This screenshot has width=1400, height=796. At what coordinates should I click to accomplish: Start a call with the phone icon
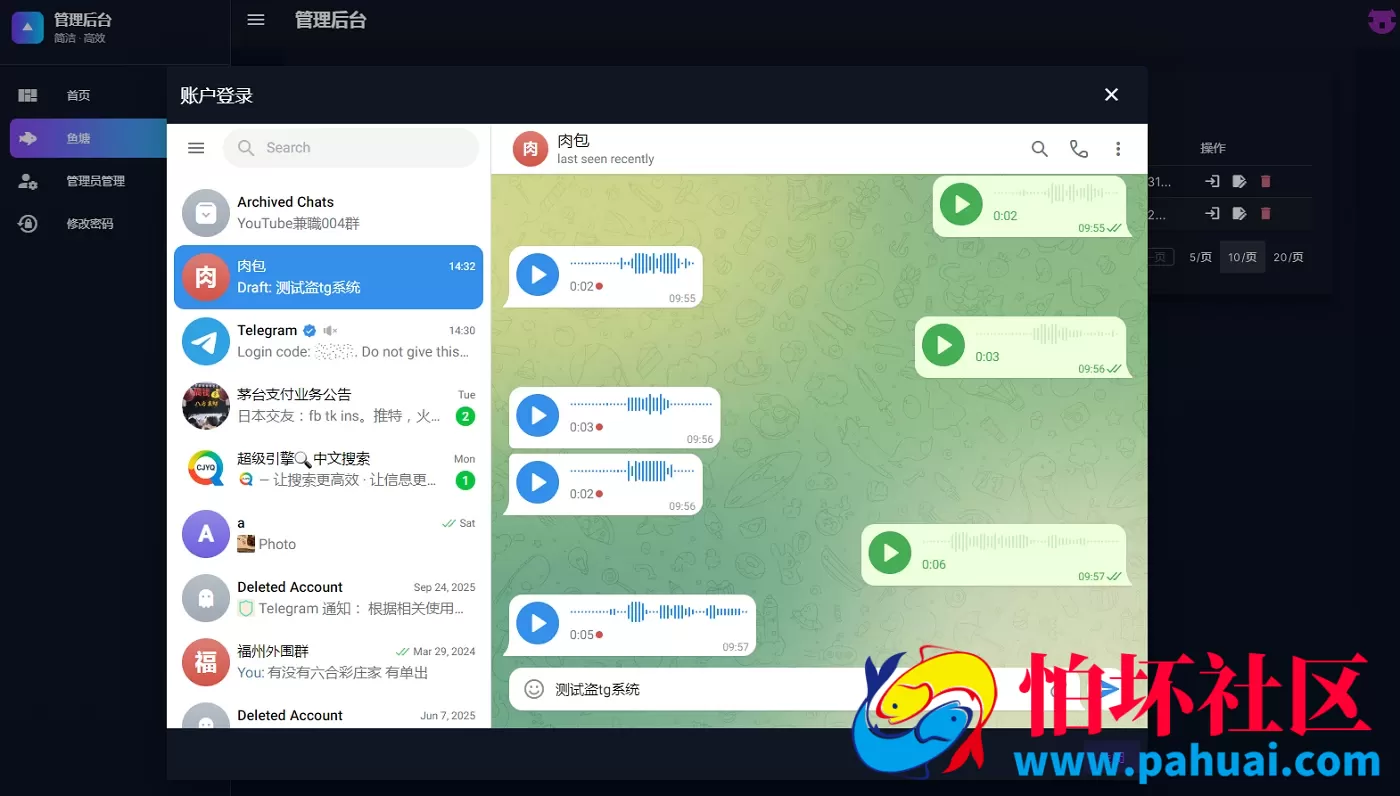1079,149
